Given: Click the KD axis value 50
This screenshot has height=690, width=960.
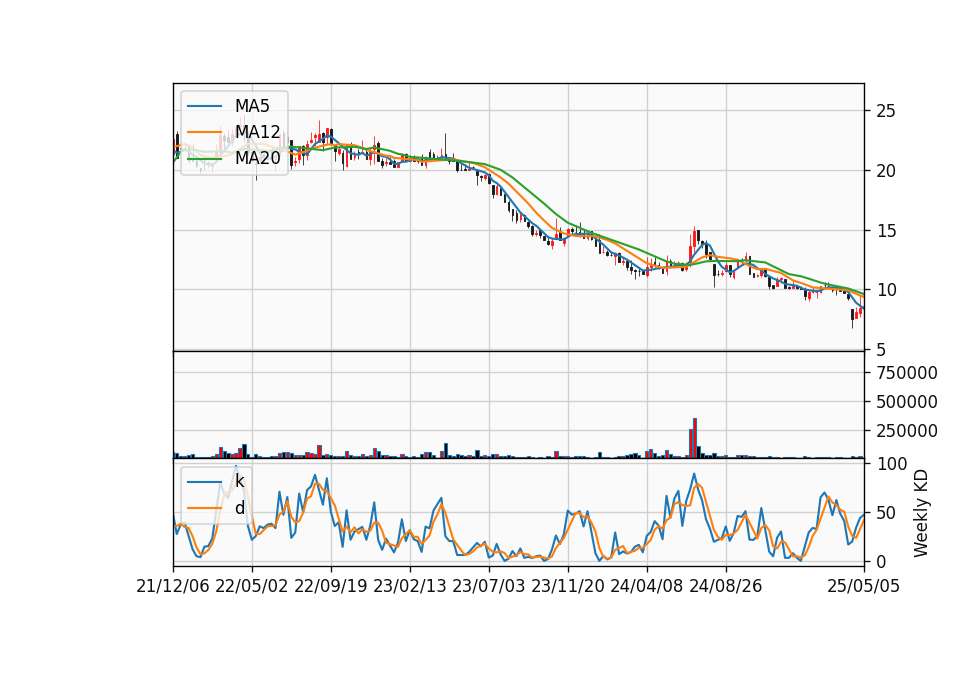Looking at the screenshot, I should (x=886, y=512).
